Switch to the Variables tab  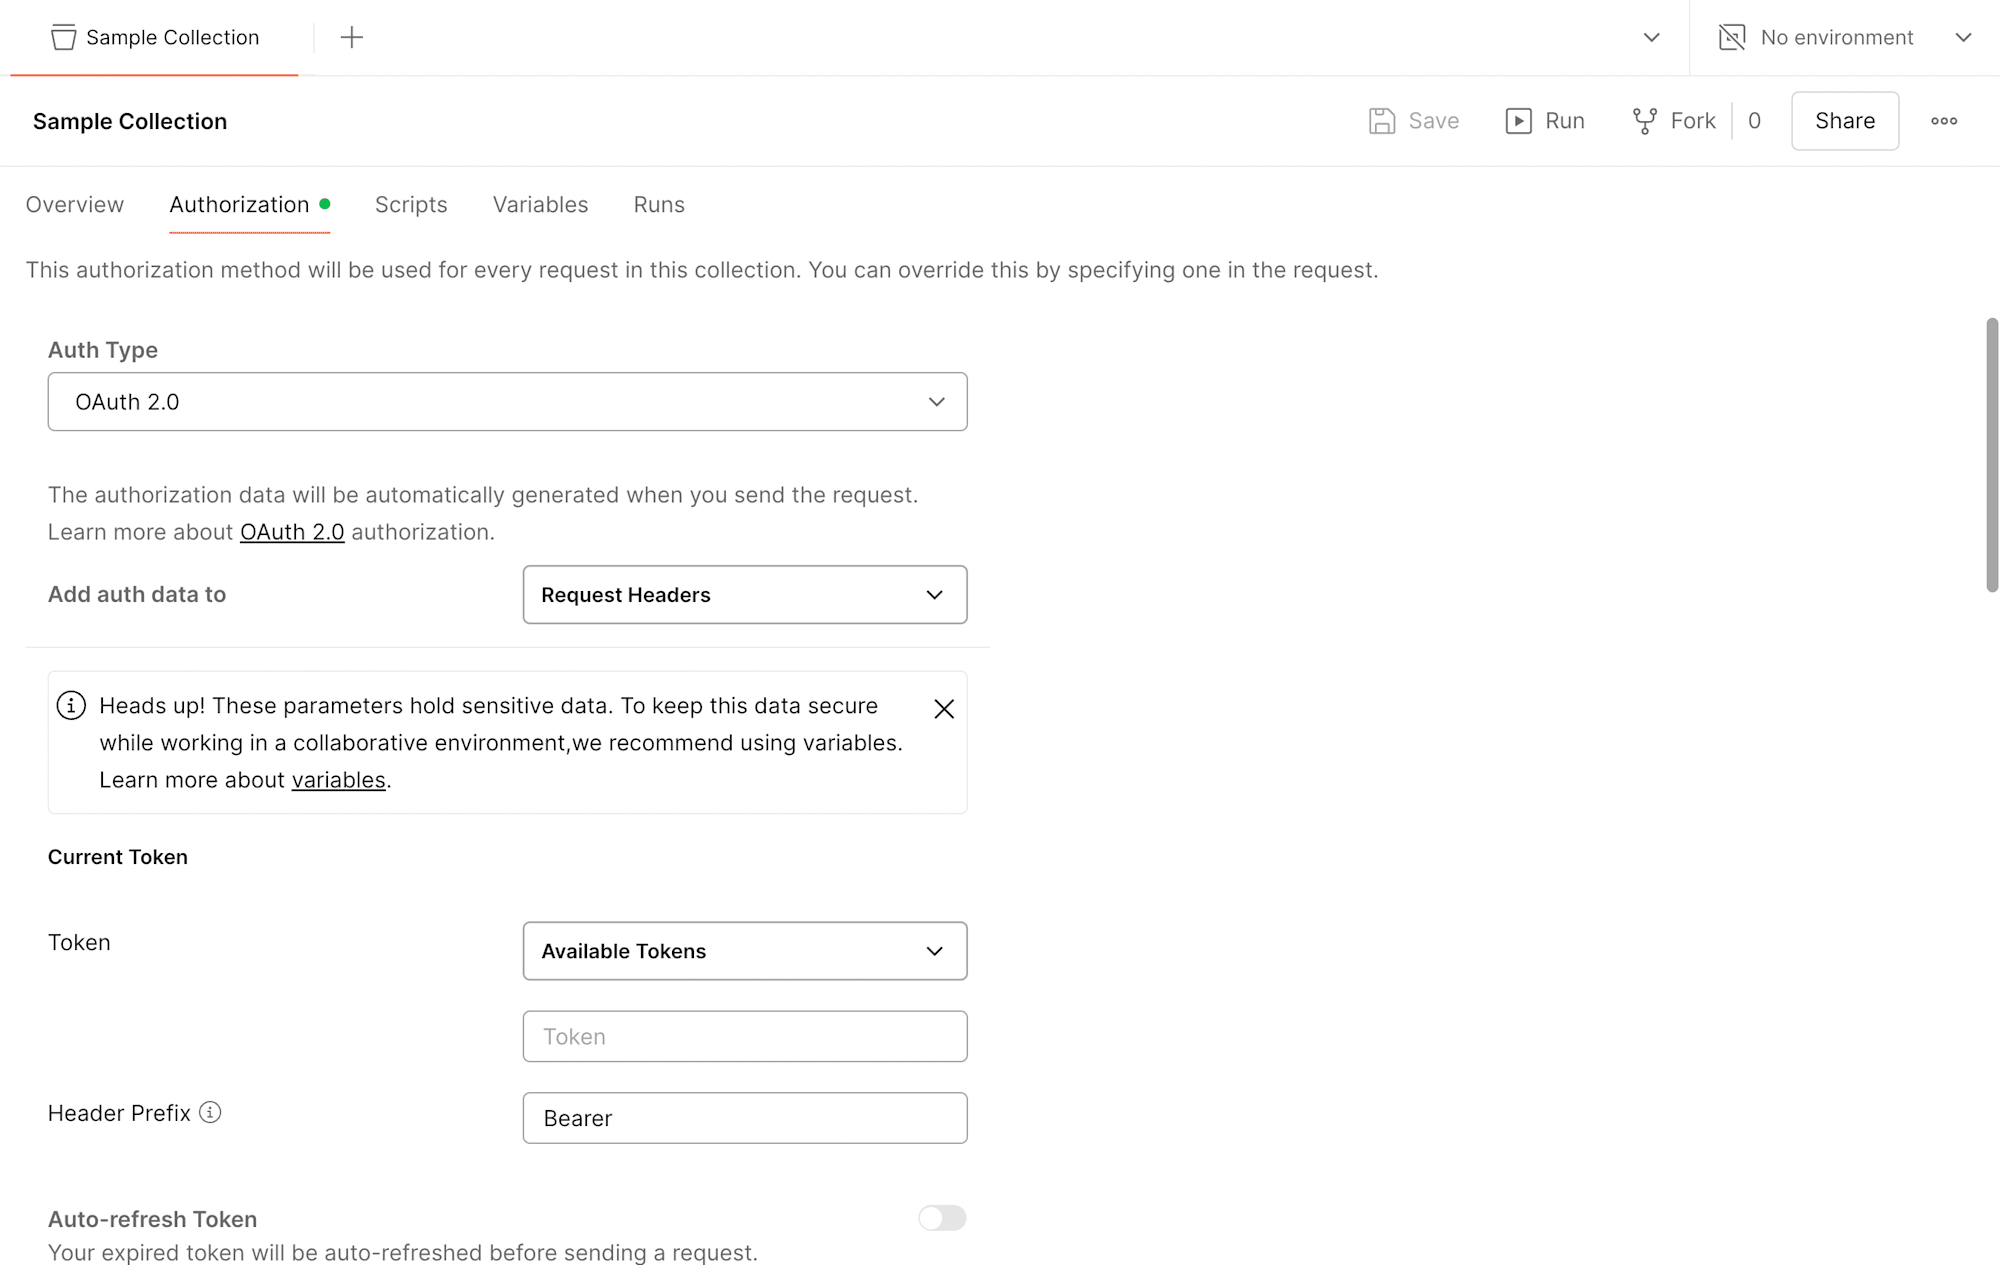pos(540,204)
